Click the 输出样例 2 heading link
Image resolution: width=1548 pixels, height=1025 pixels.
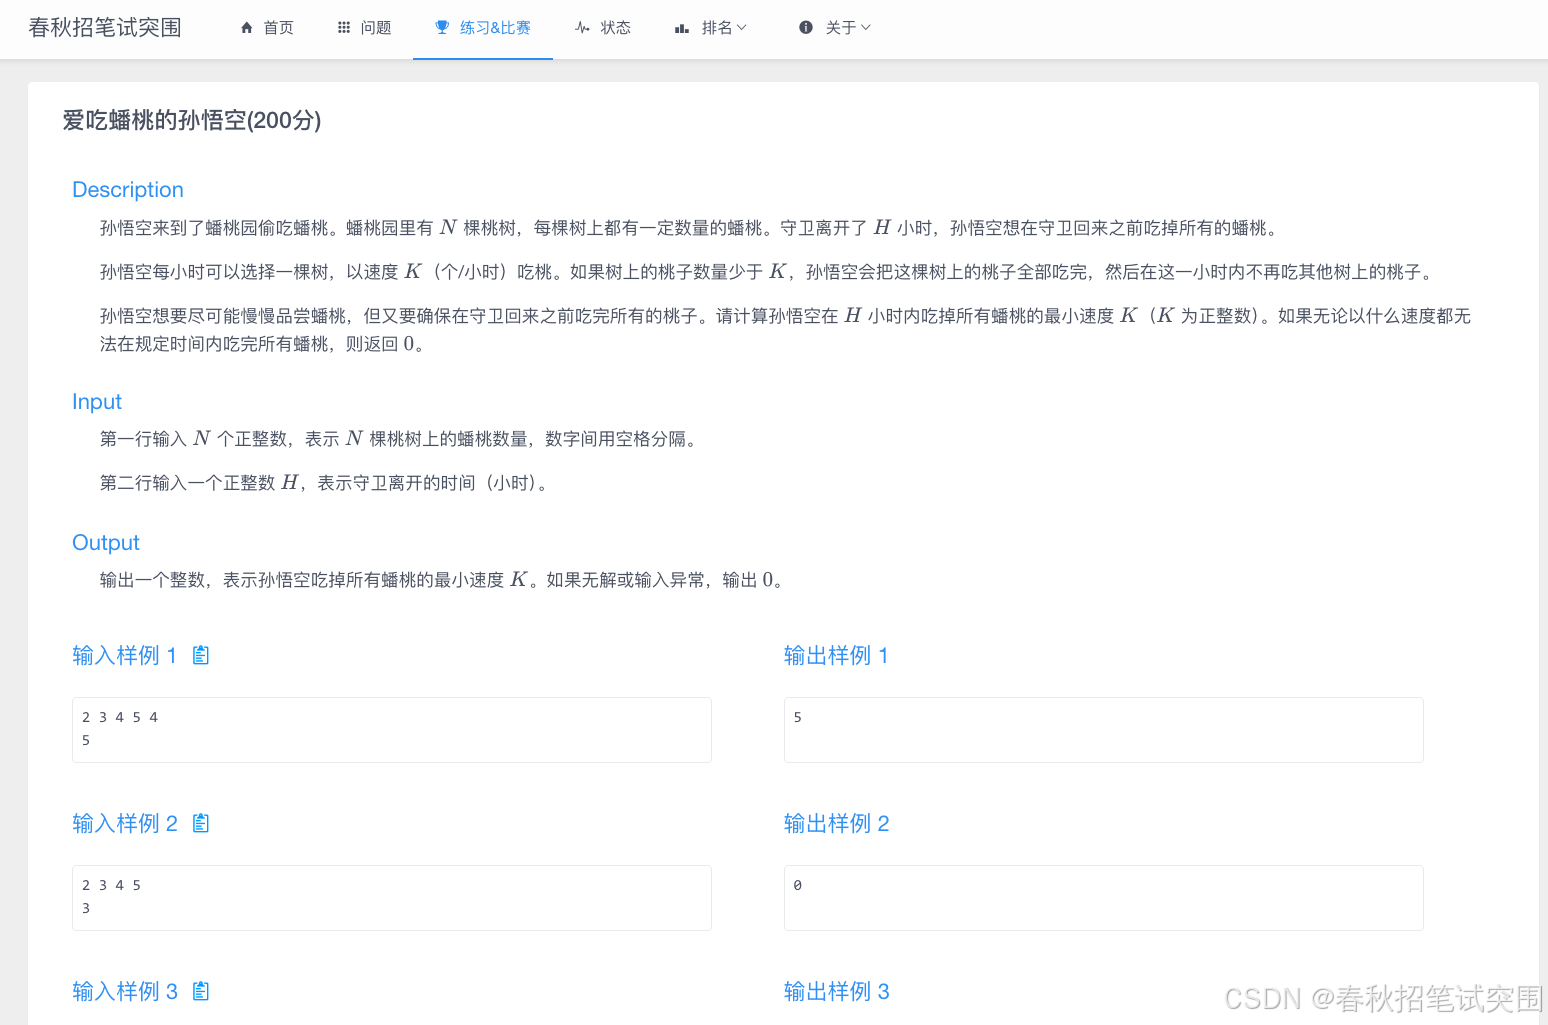836,823
